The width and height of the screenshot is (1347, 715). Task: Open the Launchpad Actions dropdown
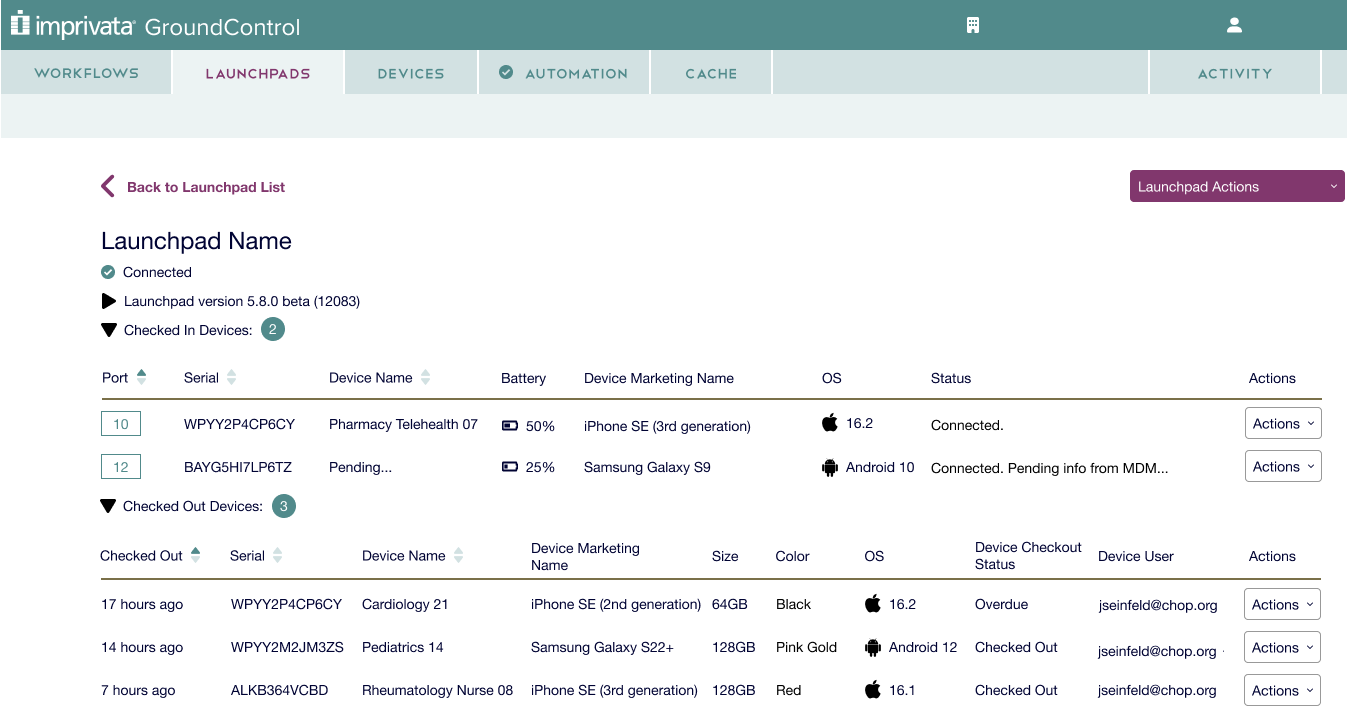[x=1237, y=186]
